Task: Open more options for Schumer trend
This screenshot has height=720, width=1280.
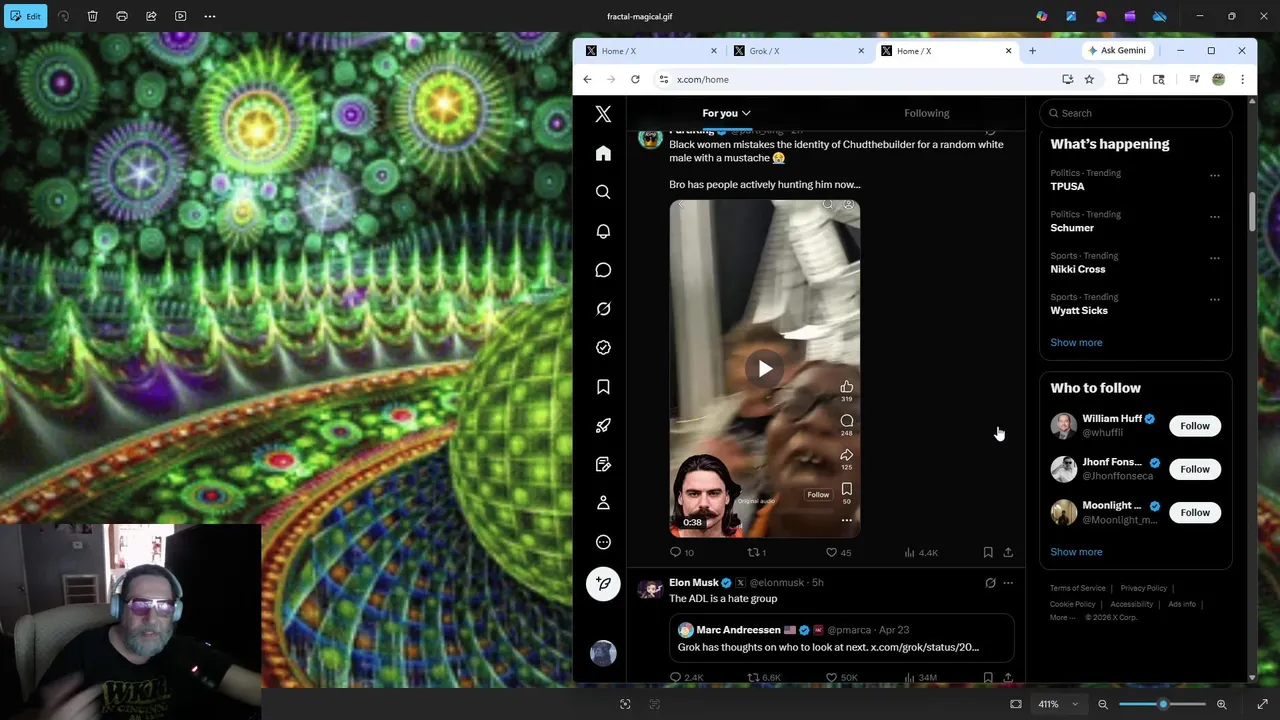Action: [x=1215, y=217]
